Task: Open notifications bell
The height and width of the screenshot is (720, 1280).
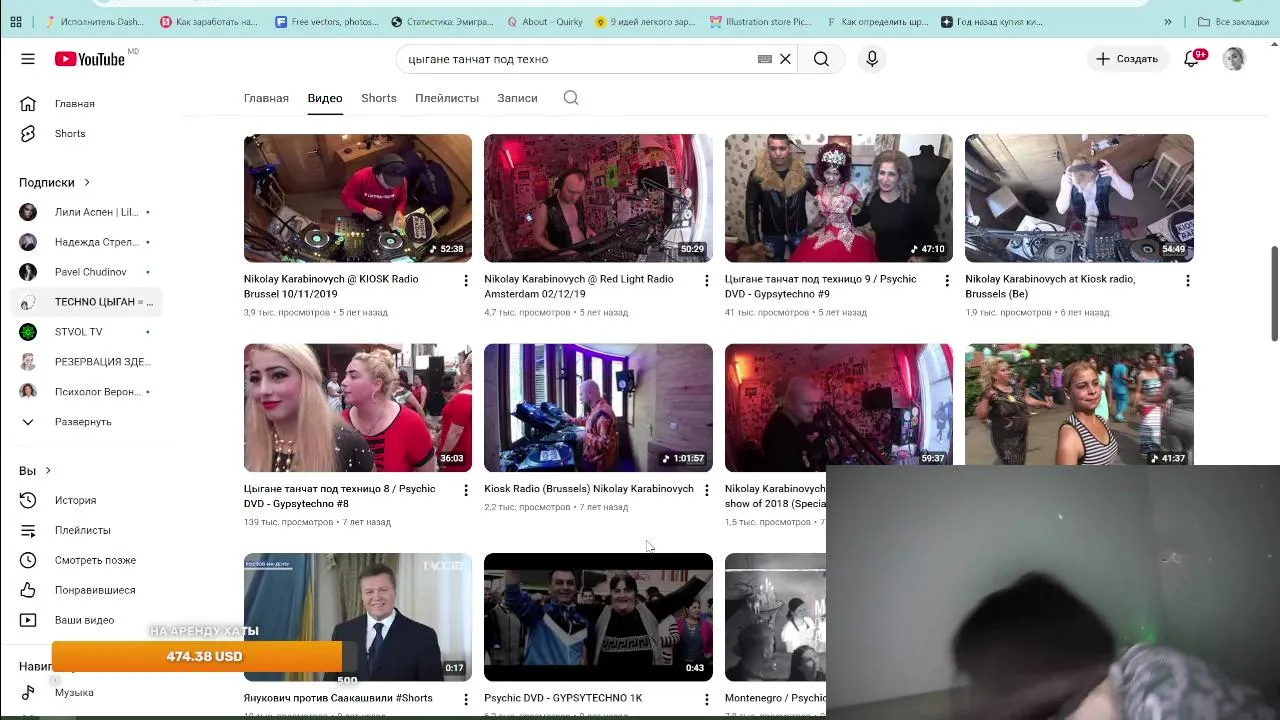Action: point(1191,59)
